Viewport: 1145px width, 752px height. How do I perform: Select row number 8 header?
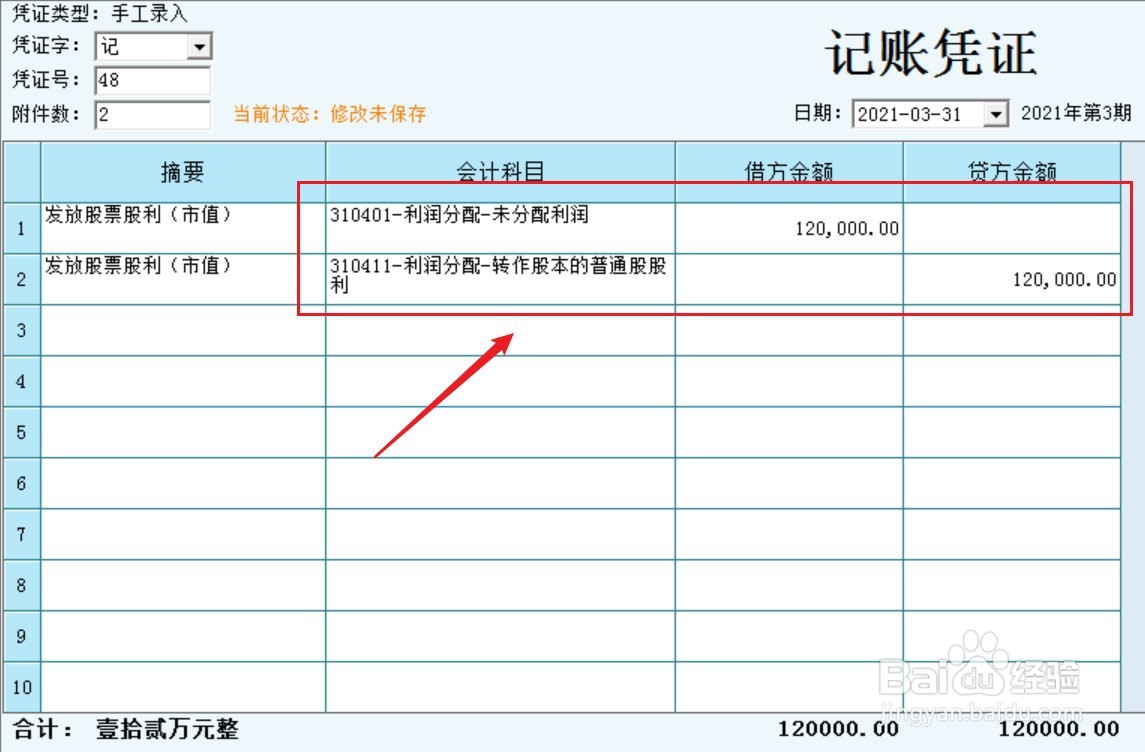[x=22, y=586]
